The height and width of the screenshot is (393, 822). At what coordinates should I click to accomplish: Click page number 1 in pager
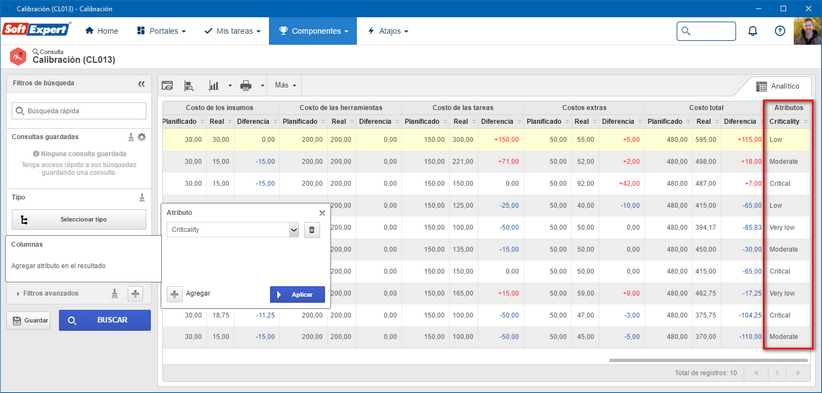pyautogui.click(x=777, y=373)
